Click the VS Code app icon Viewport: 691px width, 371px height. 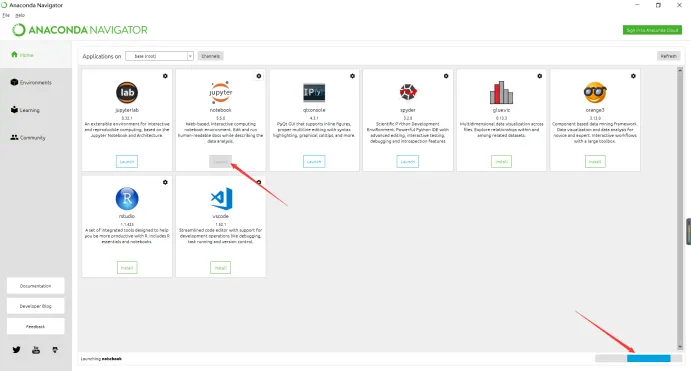pyautogui.click(x=221, y=199)
